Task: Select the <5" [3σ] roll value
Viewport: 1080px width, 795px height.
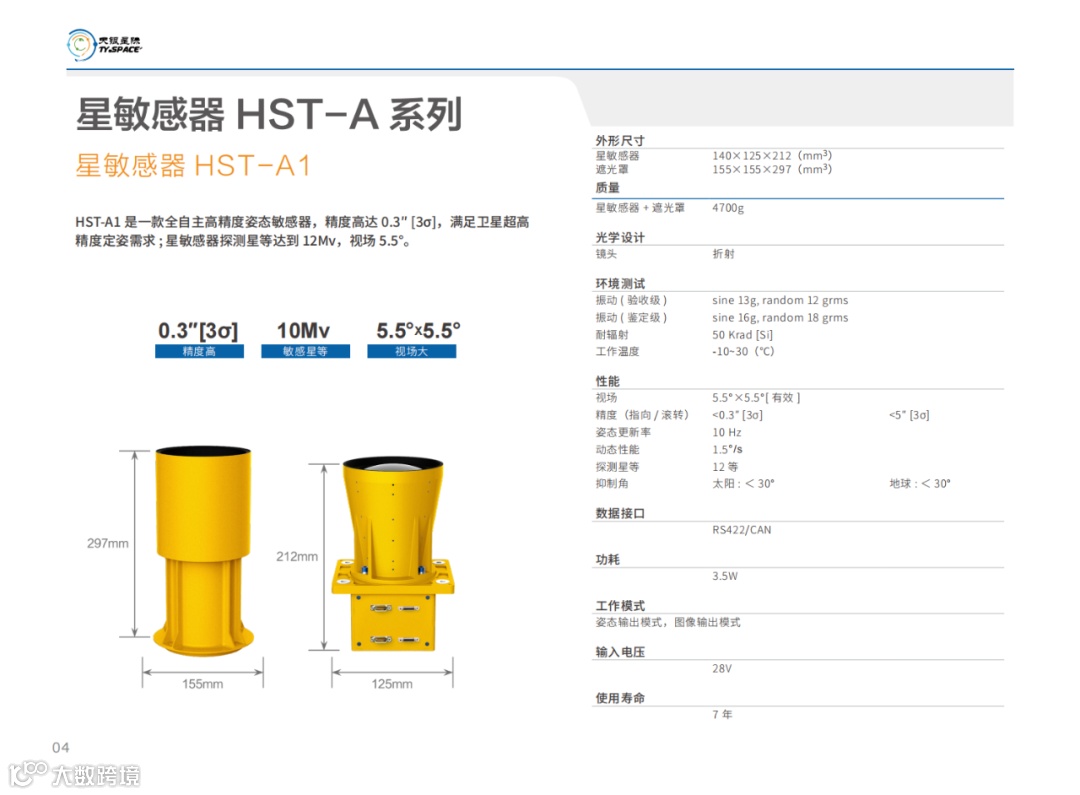Action: (909, 415)
